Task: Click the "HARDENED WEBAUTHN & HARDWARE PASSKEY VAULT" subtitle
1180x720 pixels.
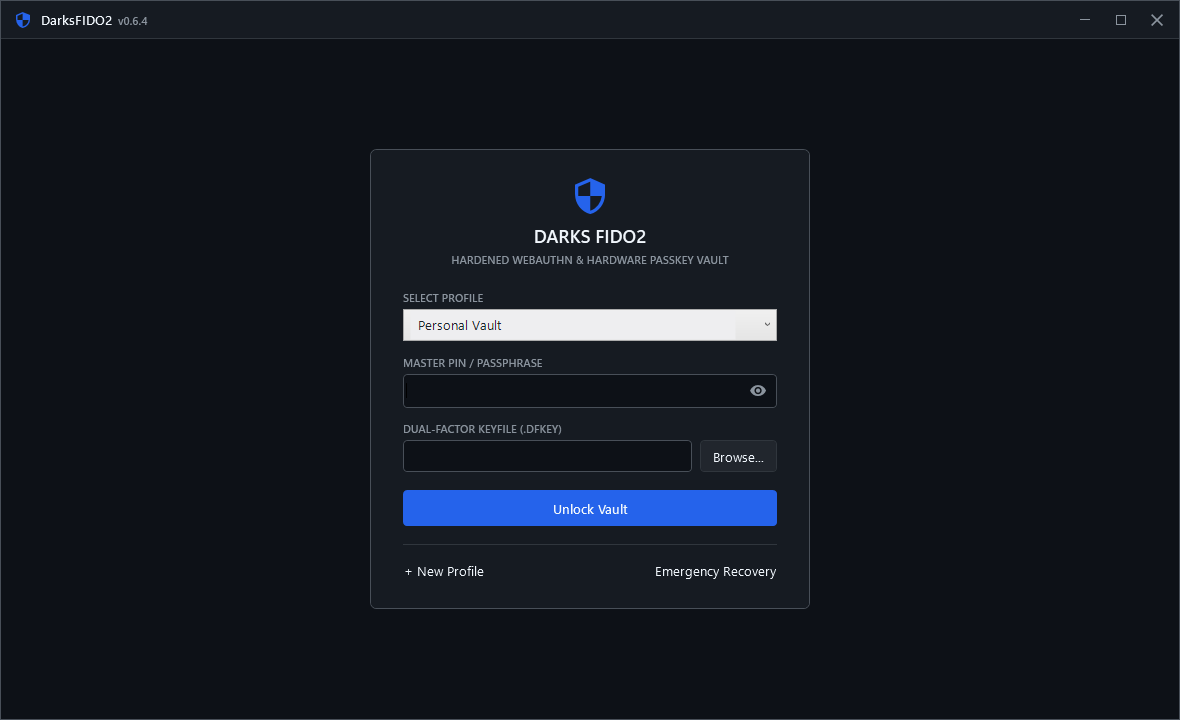Action: (590, 260)
